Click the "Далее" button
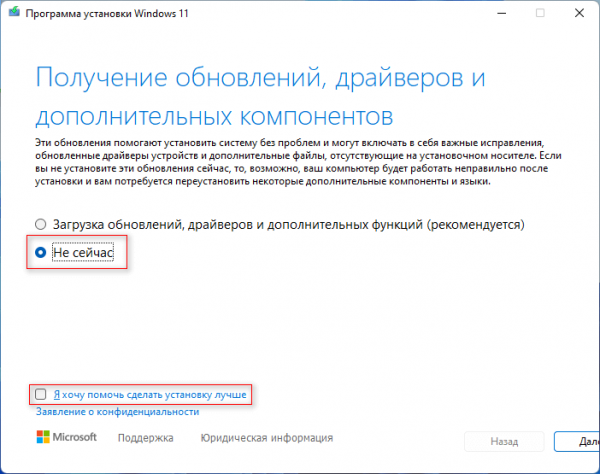The width and height of the screenshot is (600, 474). point(577,441)
